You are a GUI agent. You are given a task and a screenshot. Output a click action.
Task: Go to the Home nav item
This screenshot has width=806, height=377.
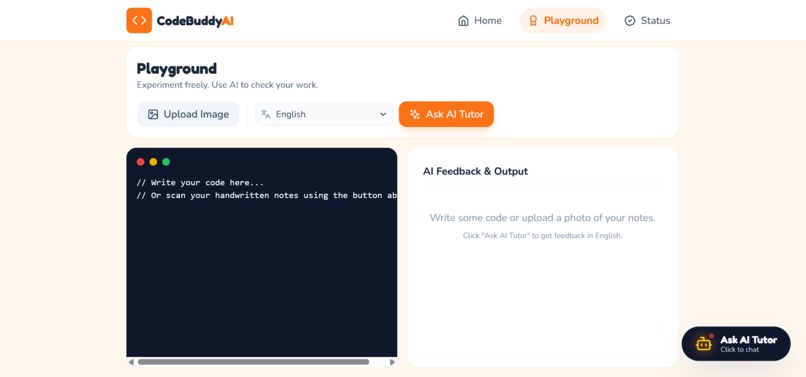click(480, 21)
